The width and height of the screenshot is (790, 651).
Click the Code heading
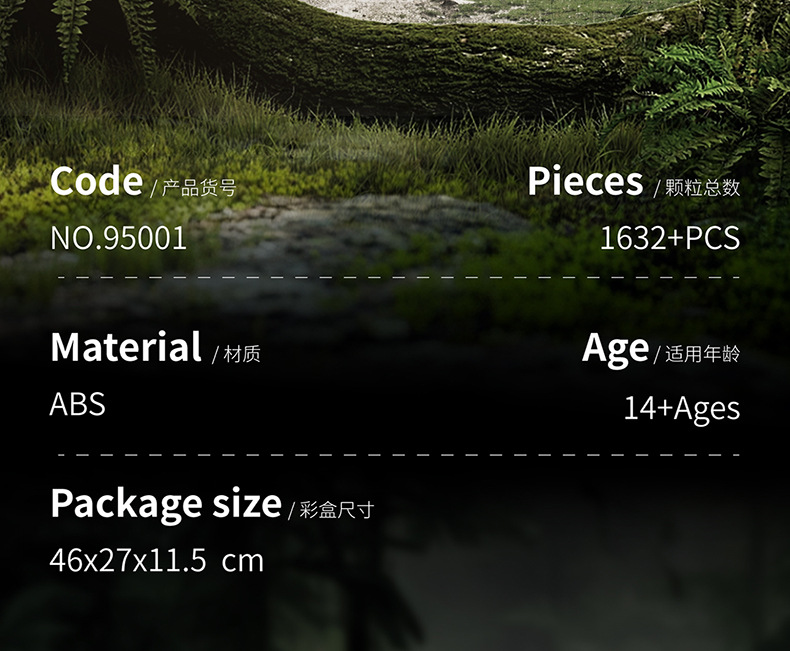point(96,182)
